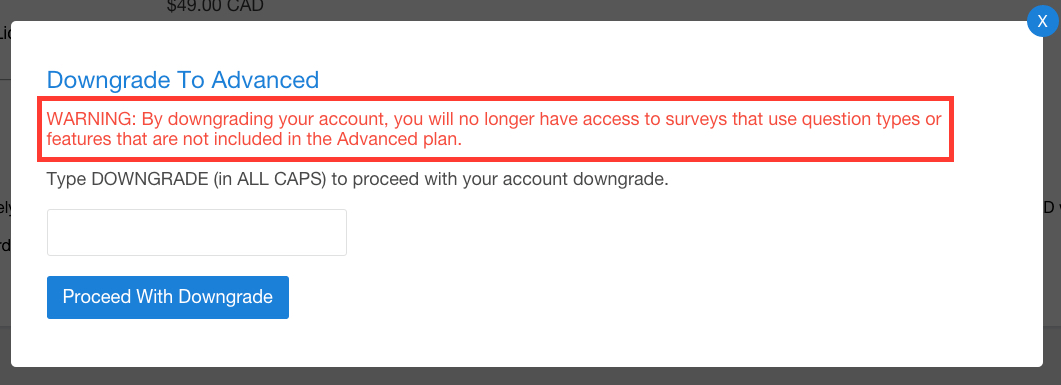
Task: Click the red WARNING message text
Action: coord(494,129)
